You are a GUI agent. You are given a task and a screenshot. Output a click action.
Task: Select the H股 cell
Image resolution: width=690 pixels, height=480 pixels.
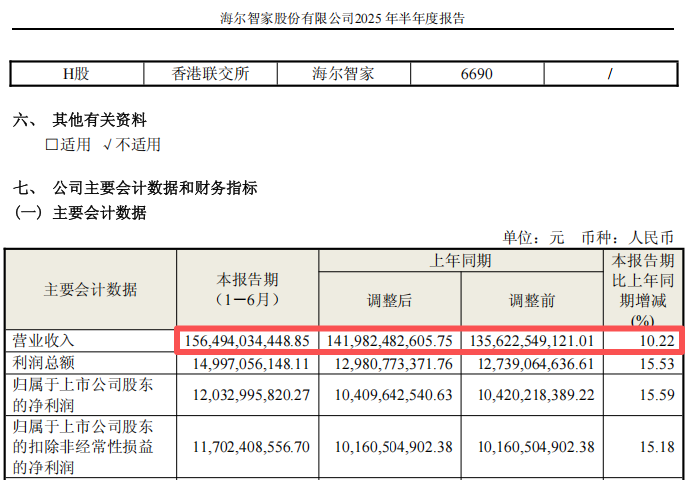pyautogui.click(x=76, y=73)
